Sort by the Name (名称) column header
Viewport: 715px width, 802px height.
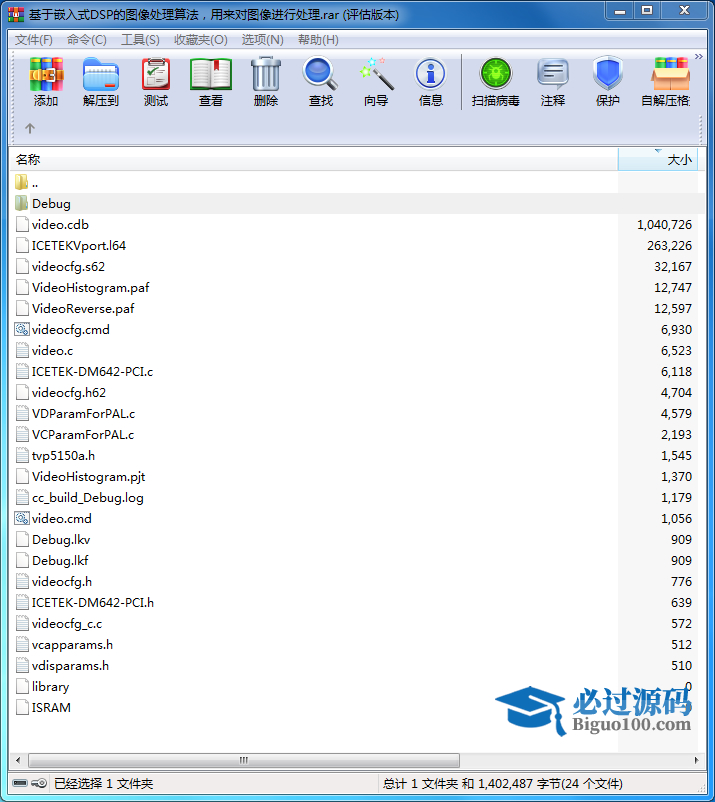[x=314, y=160]
